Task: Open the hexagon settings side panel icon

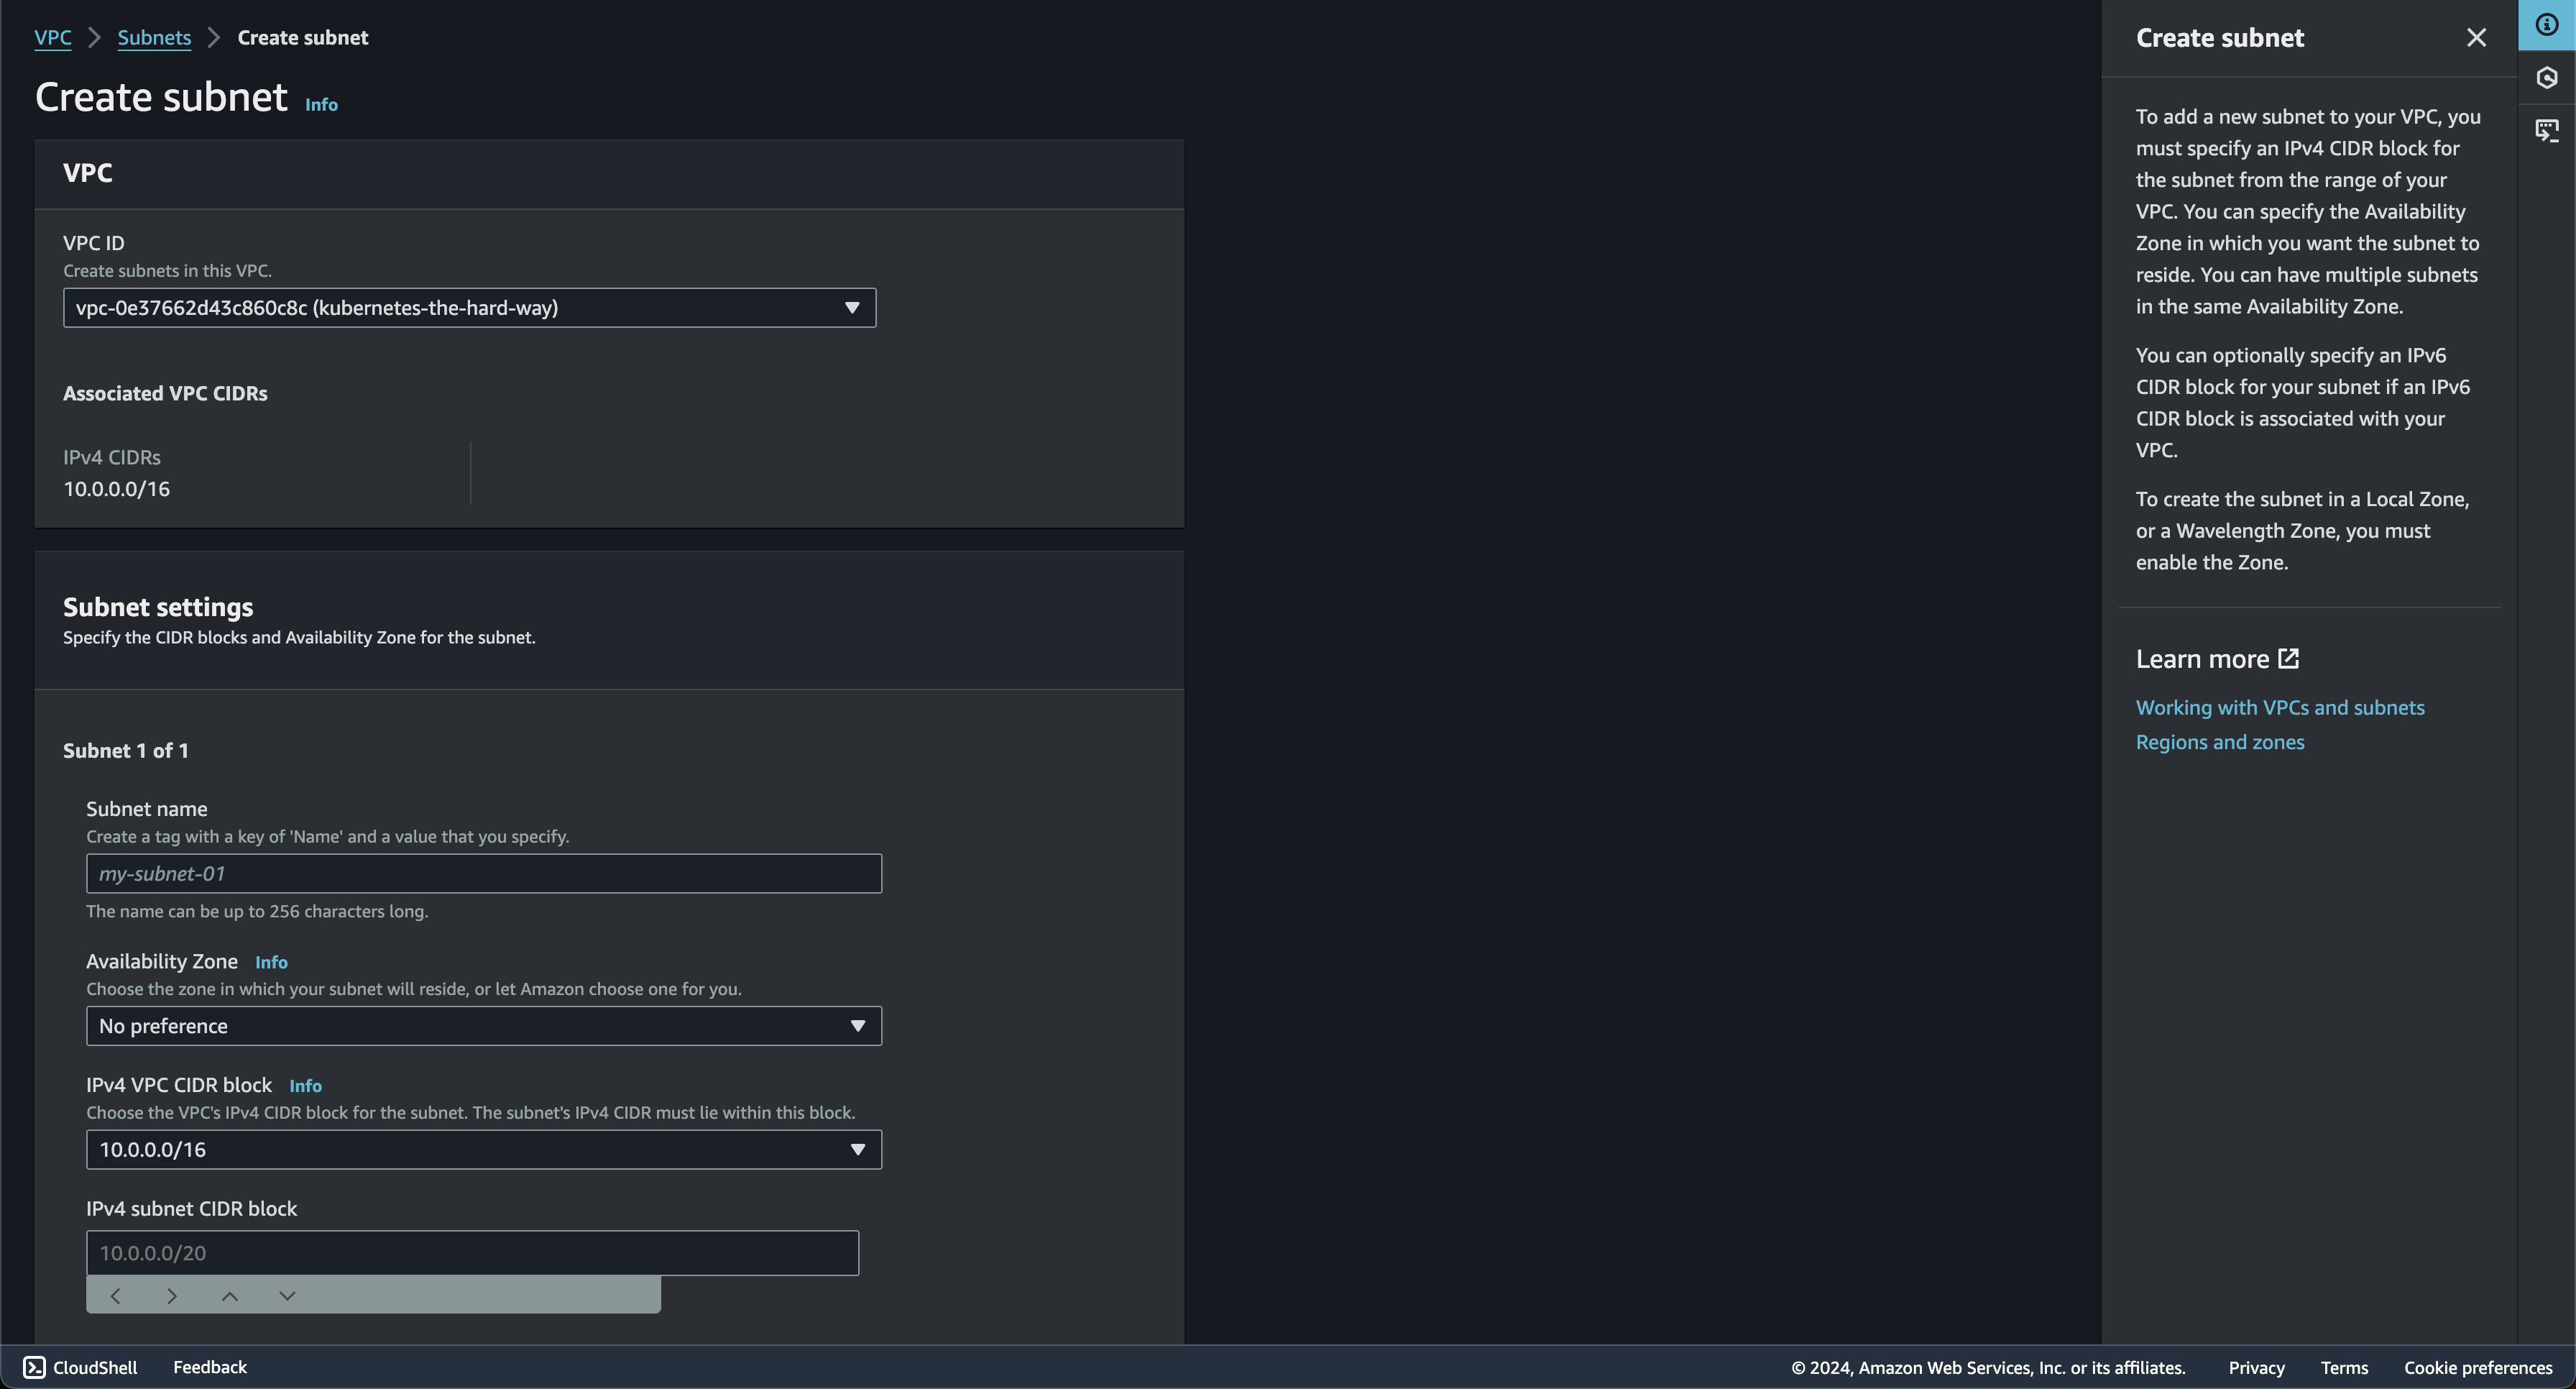Action: [x=2547, y=78]
